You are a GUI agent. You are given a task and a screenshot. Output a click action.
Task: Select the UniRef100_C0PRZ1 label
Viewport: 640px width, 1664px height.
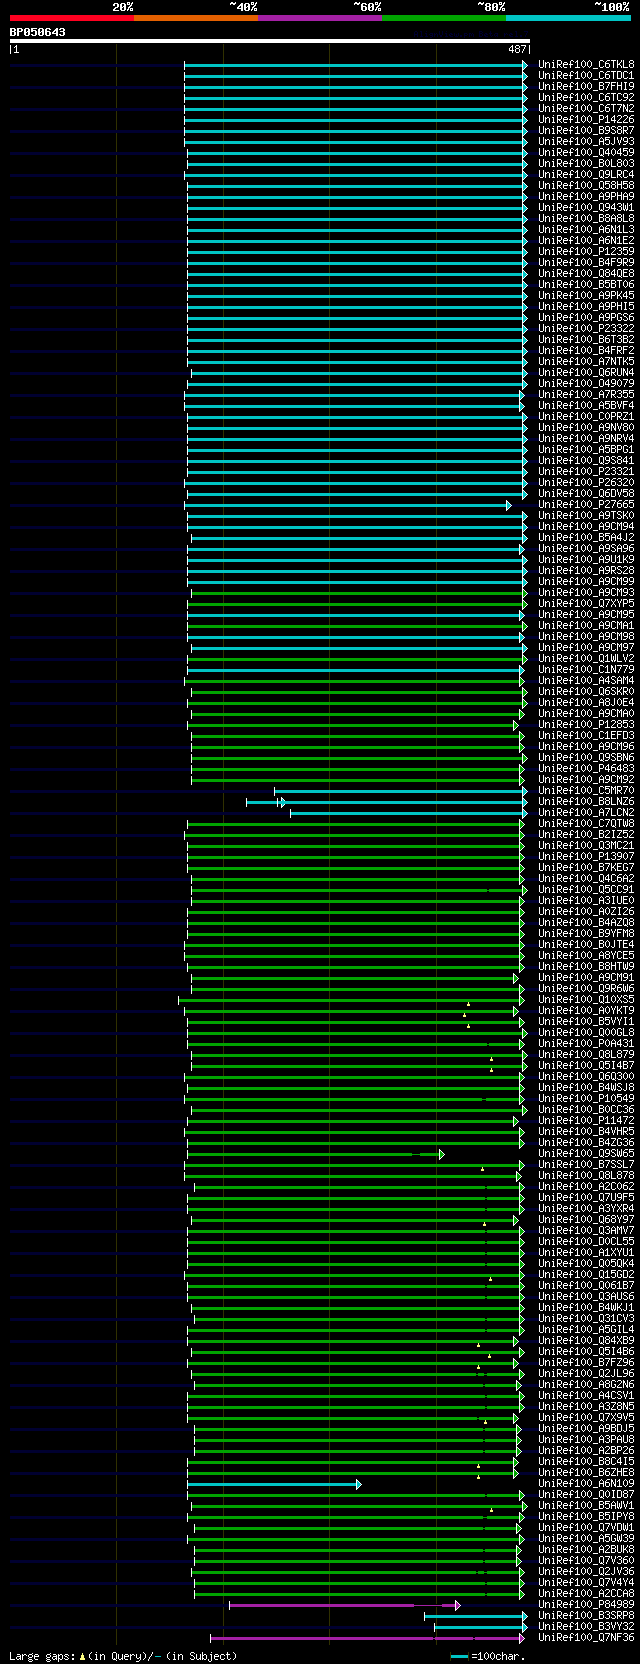[586, 416]
